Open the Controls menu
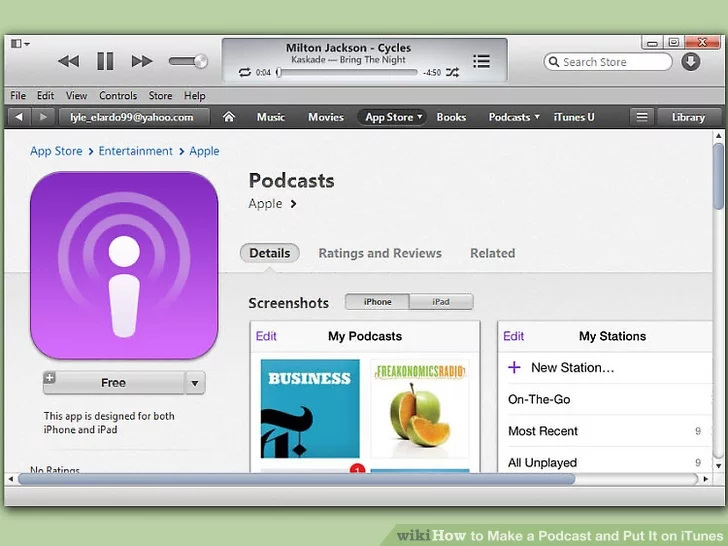 [x=118, y=96]
